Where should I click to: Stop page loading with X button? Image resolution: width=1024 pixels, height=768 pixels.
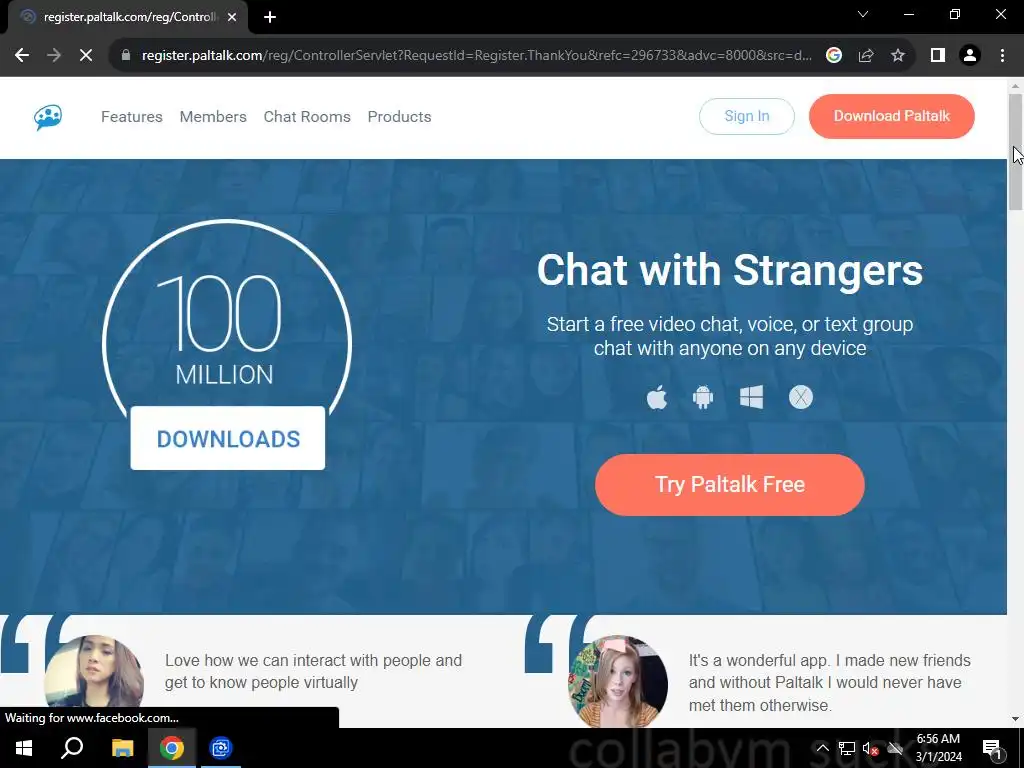pos(86,56)
